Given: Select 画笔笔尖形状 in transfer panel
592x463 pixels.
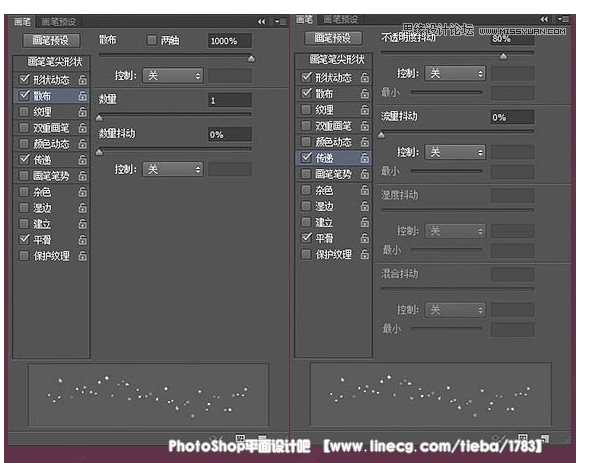Looking at the screenshot, I should [337, 60].
